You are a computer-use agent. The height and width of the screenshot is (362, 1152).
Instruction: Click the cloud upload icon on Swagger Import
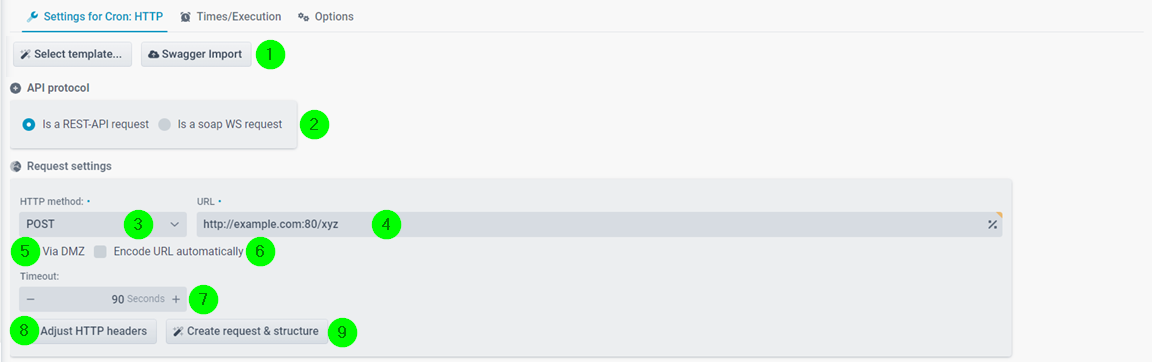coord(154,54)
